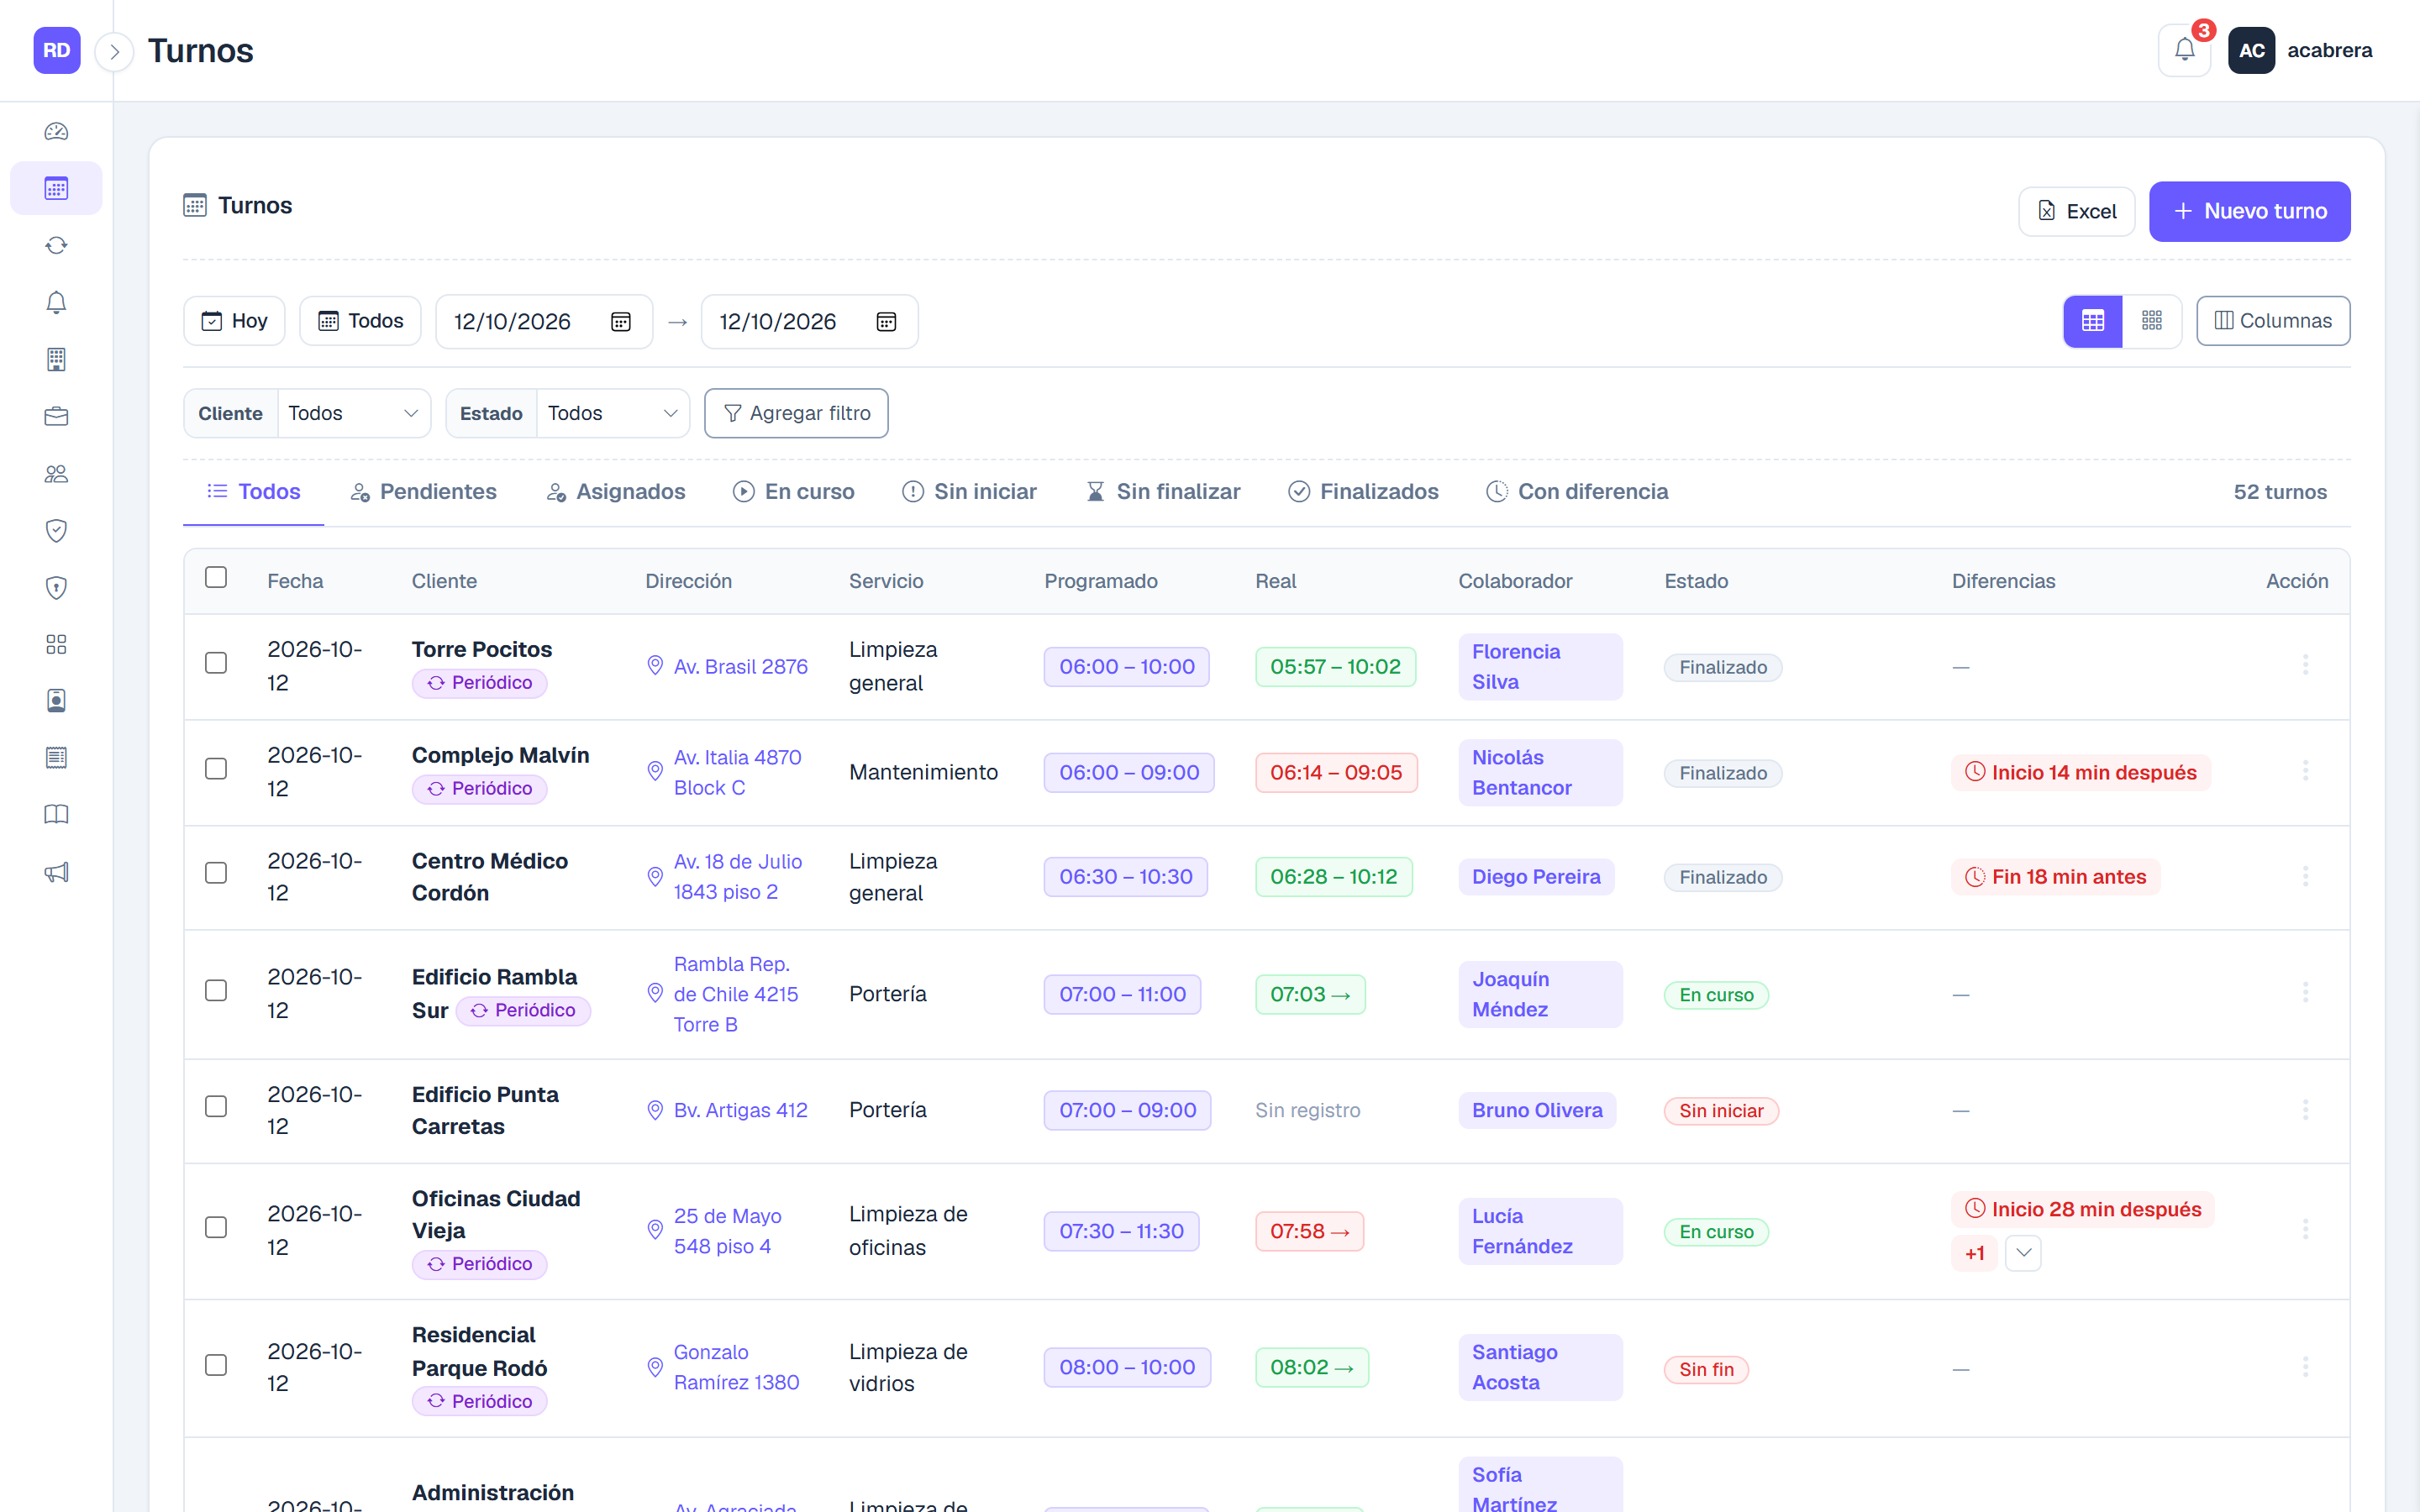Image resolution: width=2420 pixels, height=1512 pixels.
Task: Check the Complejo Malvín row checkbox
Action: 216,769
